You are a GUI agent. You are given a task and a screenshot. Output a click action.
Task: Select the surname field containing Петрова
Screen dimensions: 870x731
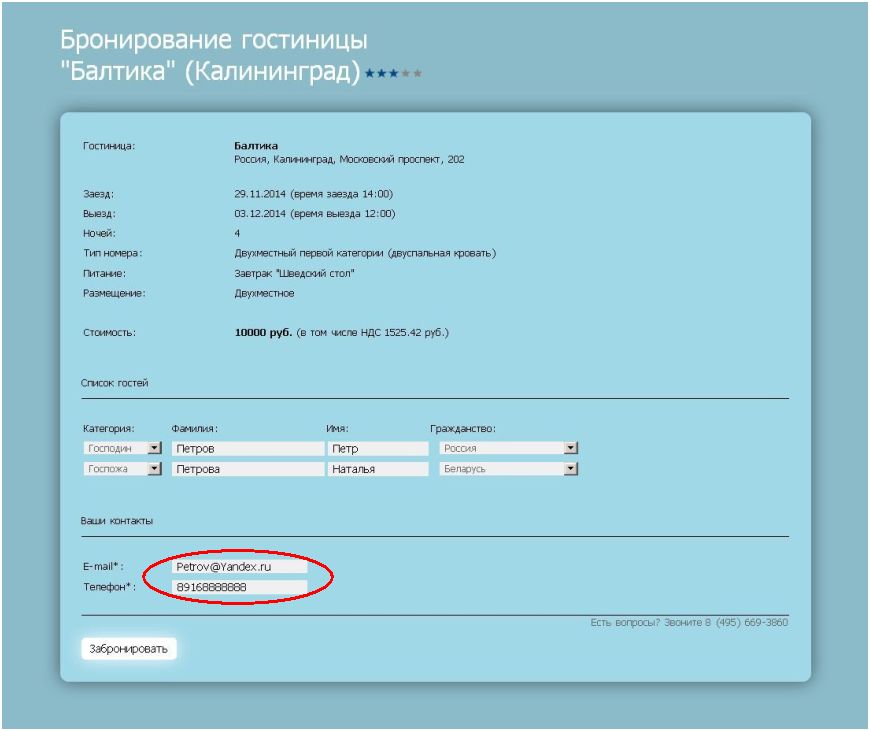click(247, 469)
